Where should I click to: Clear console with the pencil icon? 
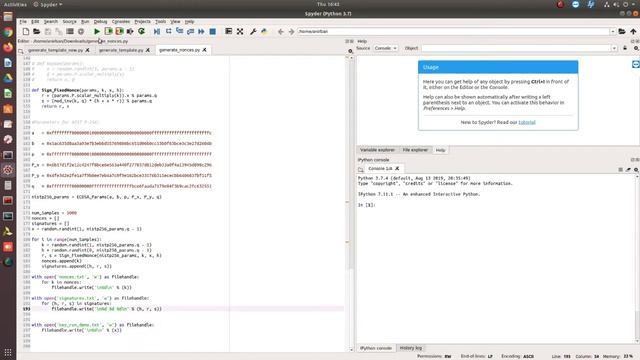tap(628, 169)
